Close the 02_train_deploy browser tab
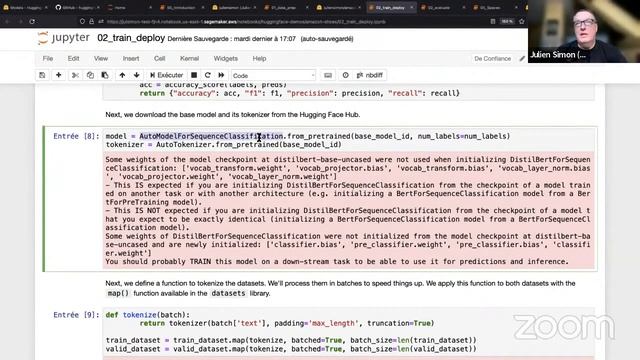This screenshot has height=360, width=640. [x=411, y=7]
